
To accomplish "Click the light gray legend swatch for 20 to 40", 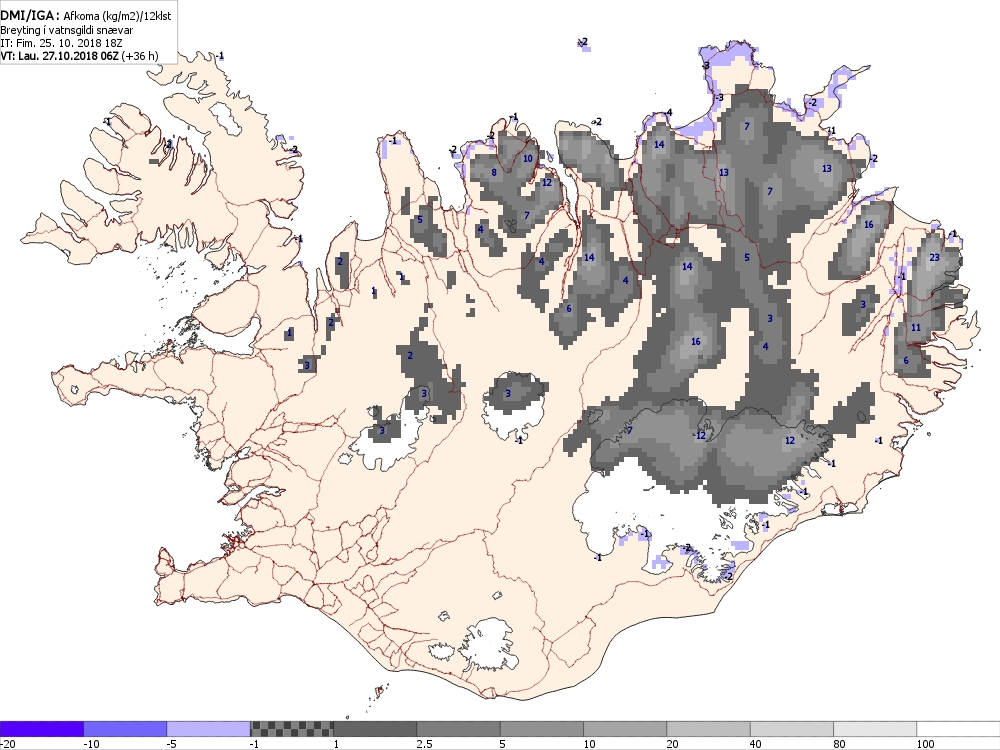I will click(x=709, y=729).
